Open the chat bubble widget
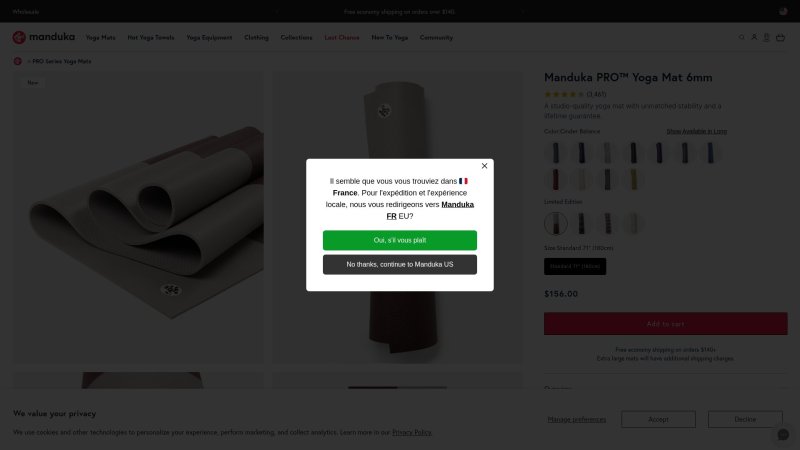The height and width of the screenshot is (450, 800). 783,434
